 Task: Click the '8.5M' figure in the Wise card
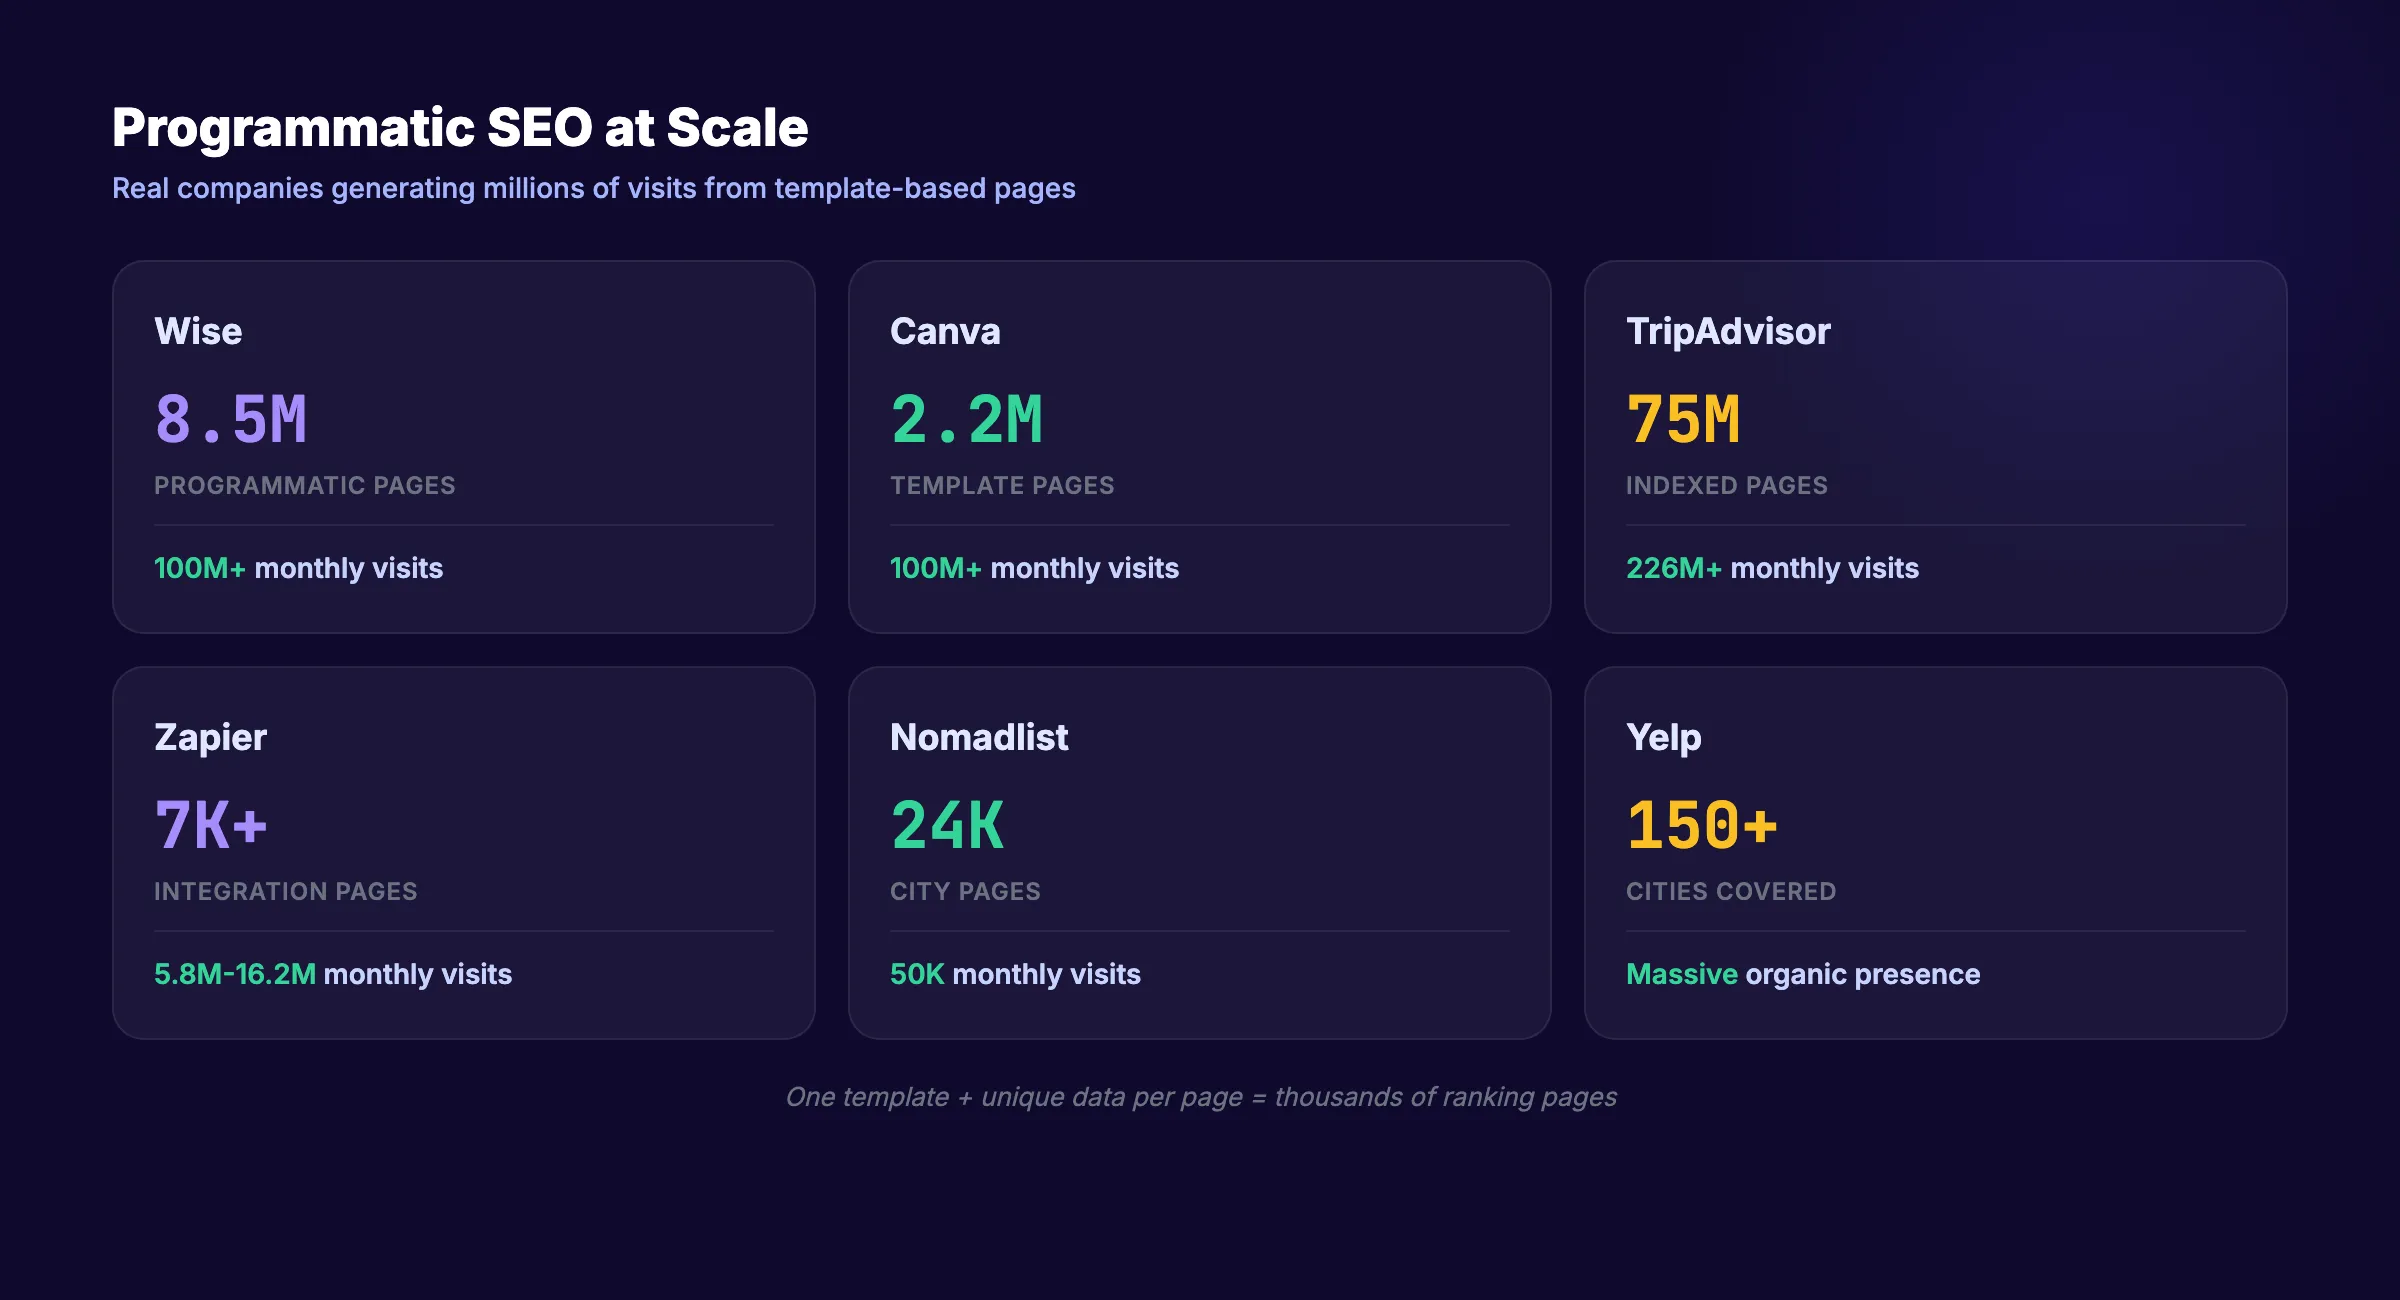tap(231, 419)
